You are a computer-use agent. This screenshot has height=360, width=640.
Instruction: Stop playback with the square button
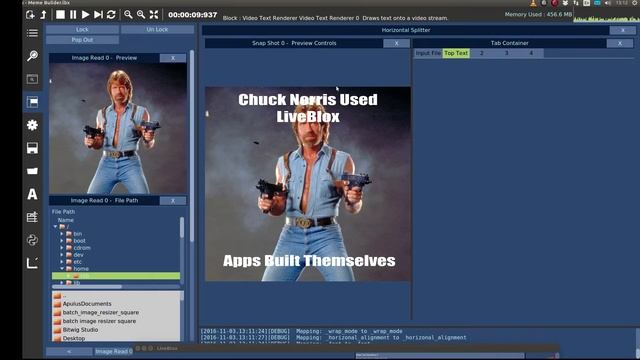pos(60,15)
